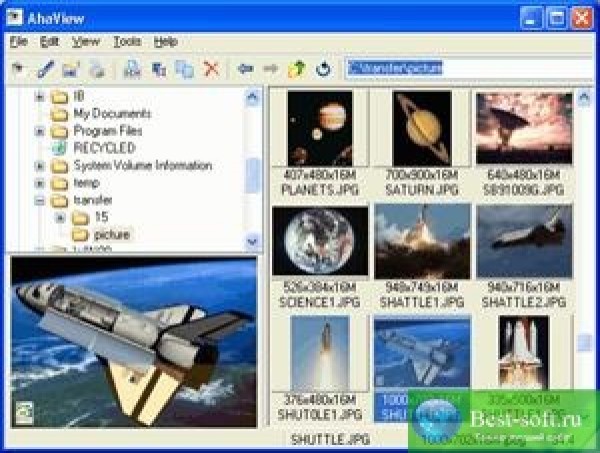Select the System Volume Information folder
This screenshot has height=453, width=600.
click(143, 166)
